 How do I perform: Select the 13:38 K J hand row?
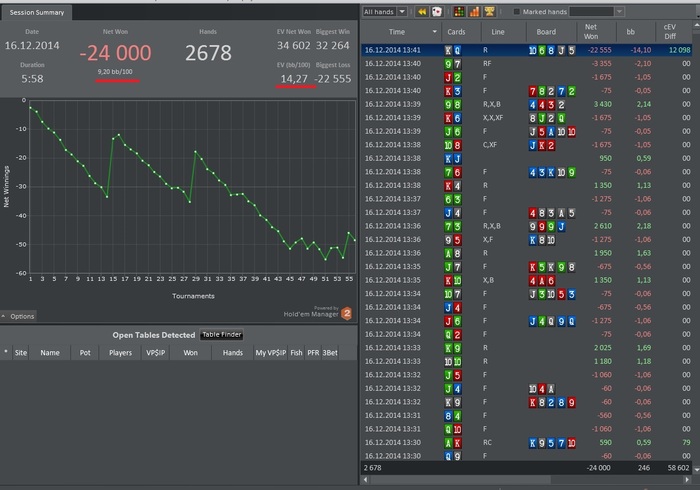[527, 158]
